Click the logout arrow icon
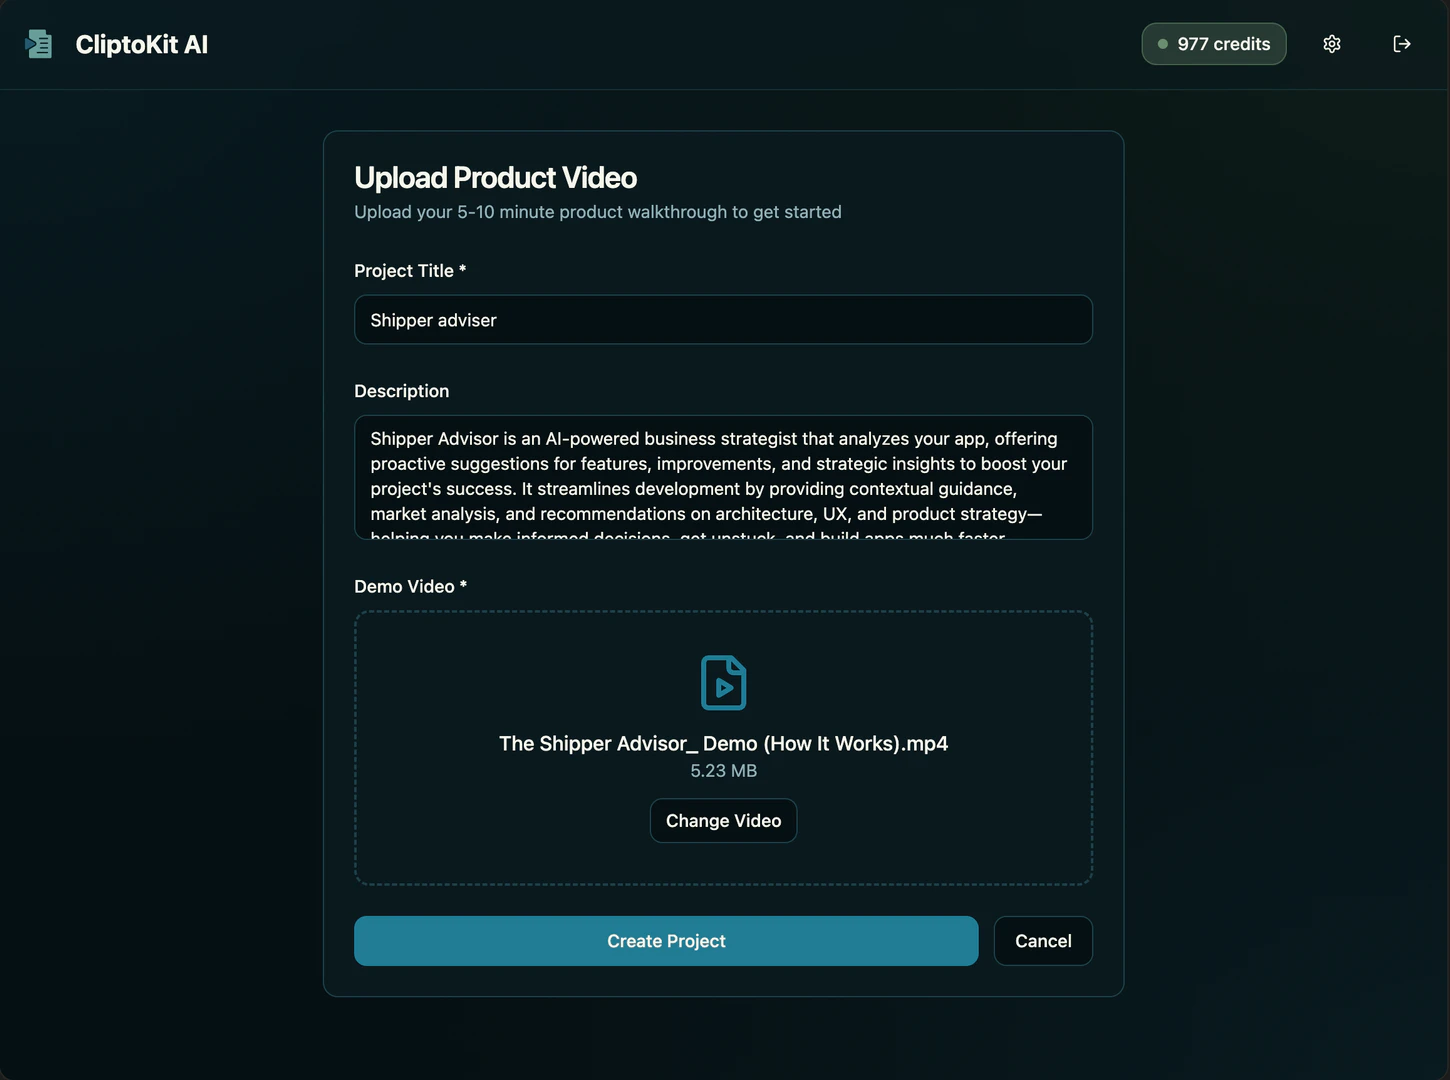1450x1080 pixels. pos(1401,44)
